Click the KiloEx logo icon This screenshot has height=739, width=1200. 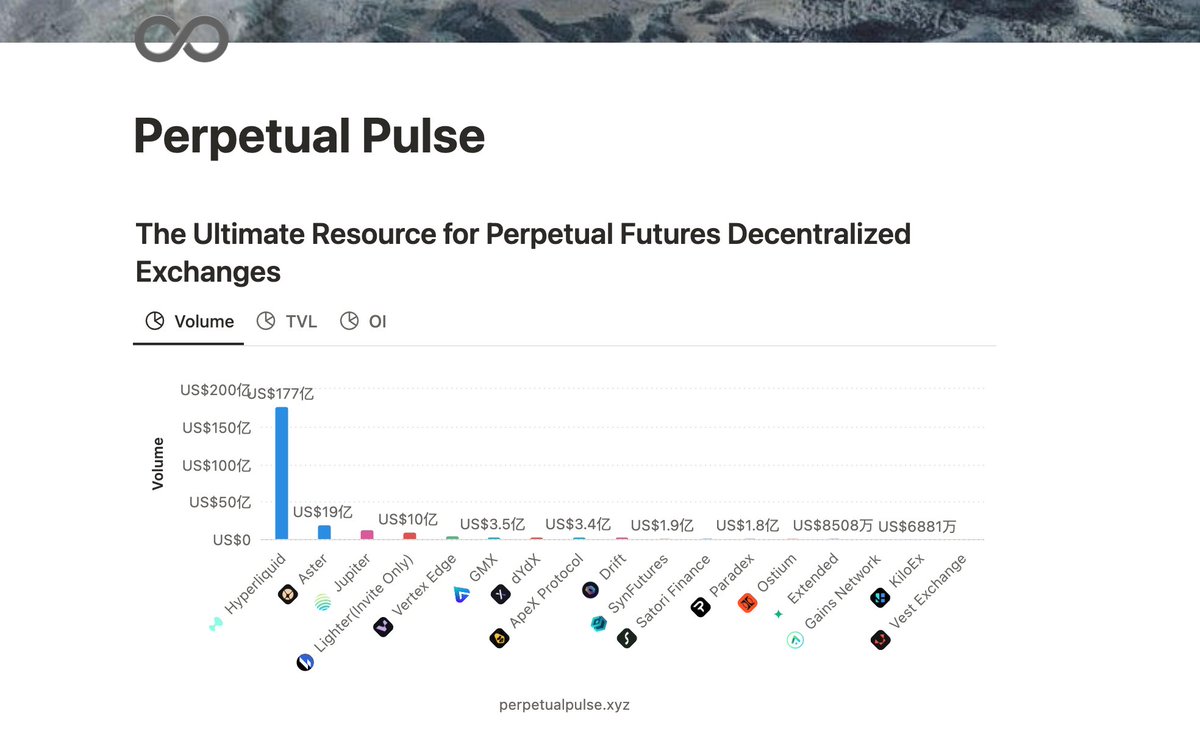(x=880, y=598)
